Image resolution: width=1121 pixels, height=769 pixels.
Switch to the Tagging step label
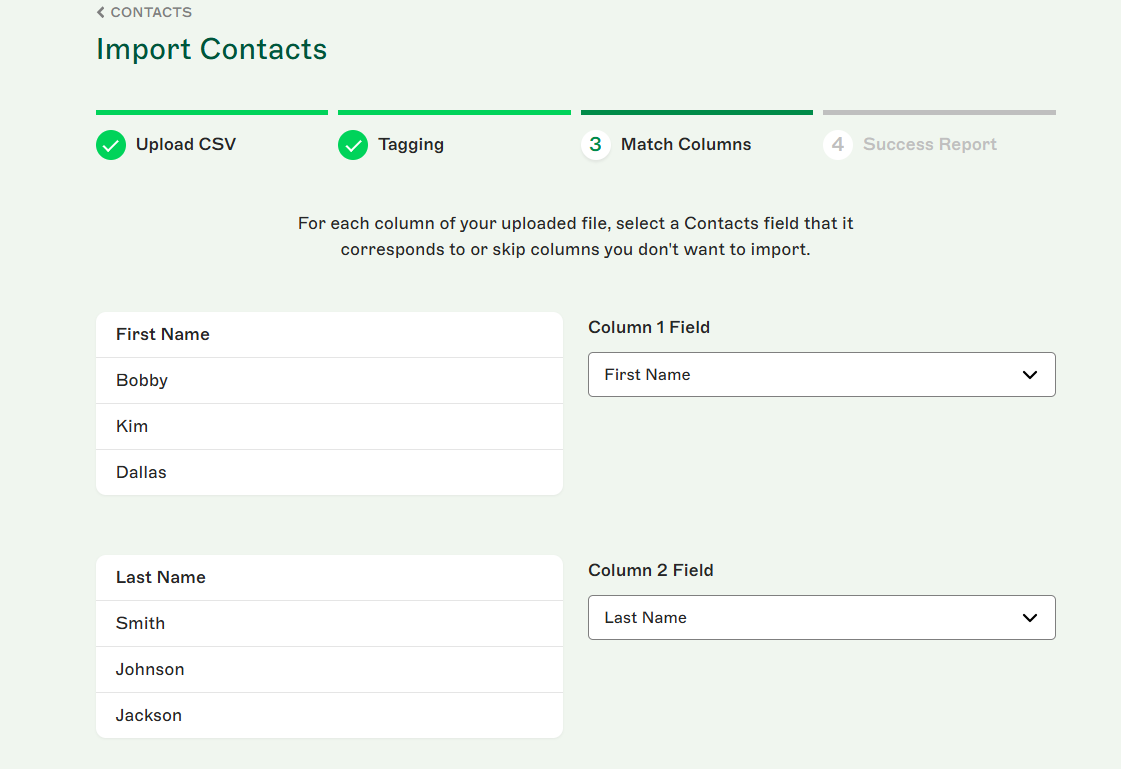[411, 144]
